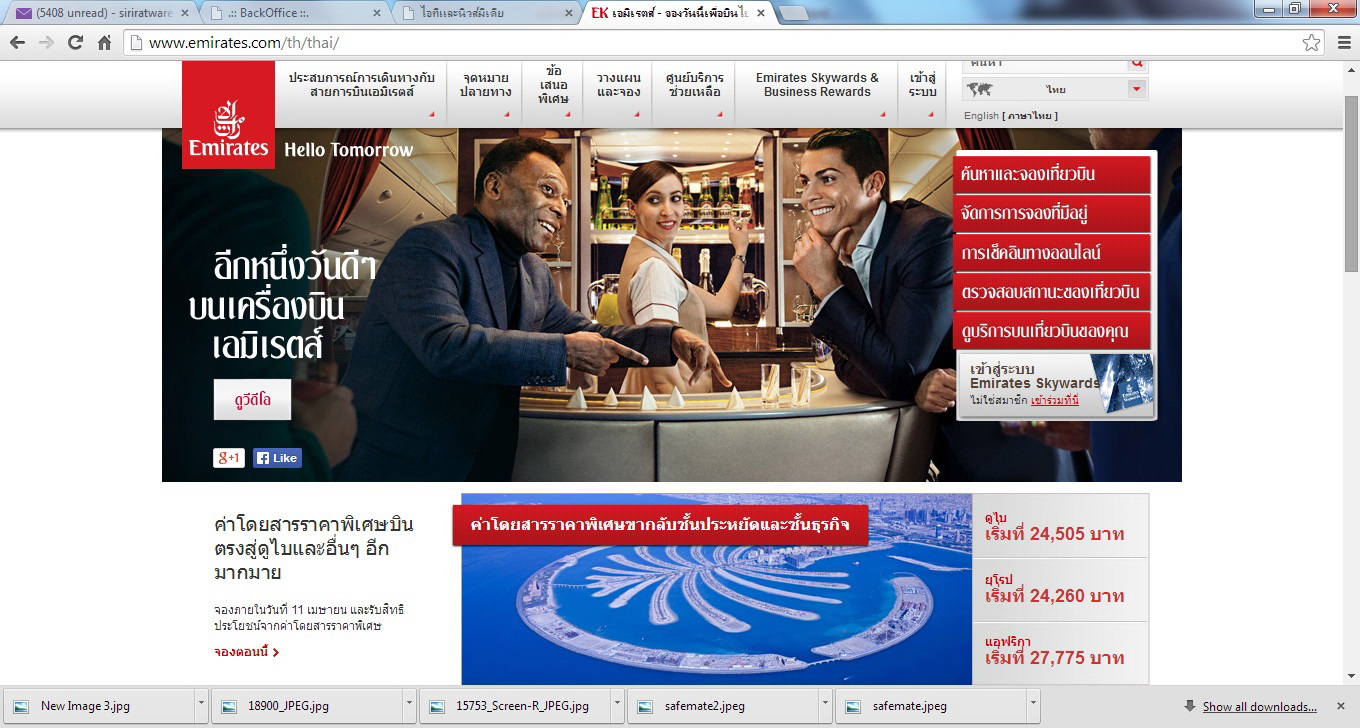Screen dimensions: 1360x728
Task: Click the การเช็คอินทางออนไลน์ button
Action: [1052, 252]
